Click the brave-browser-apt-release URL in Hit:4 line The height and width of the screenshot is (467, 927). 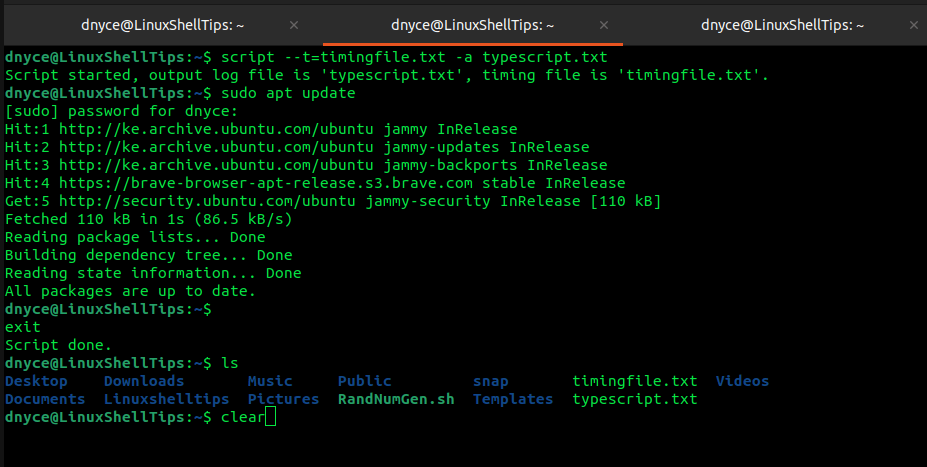click(265, 183)
